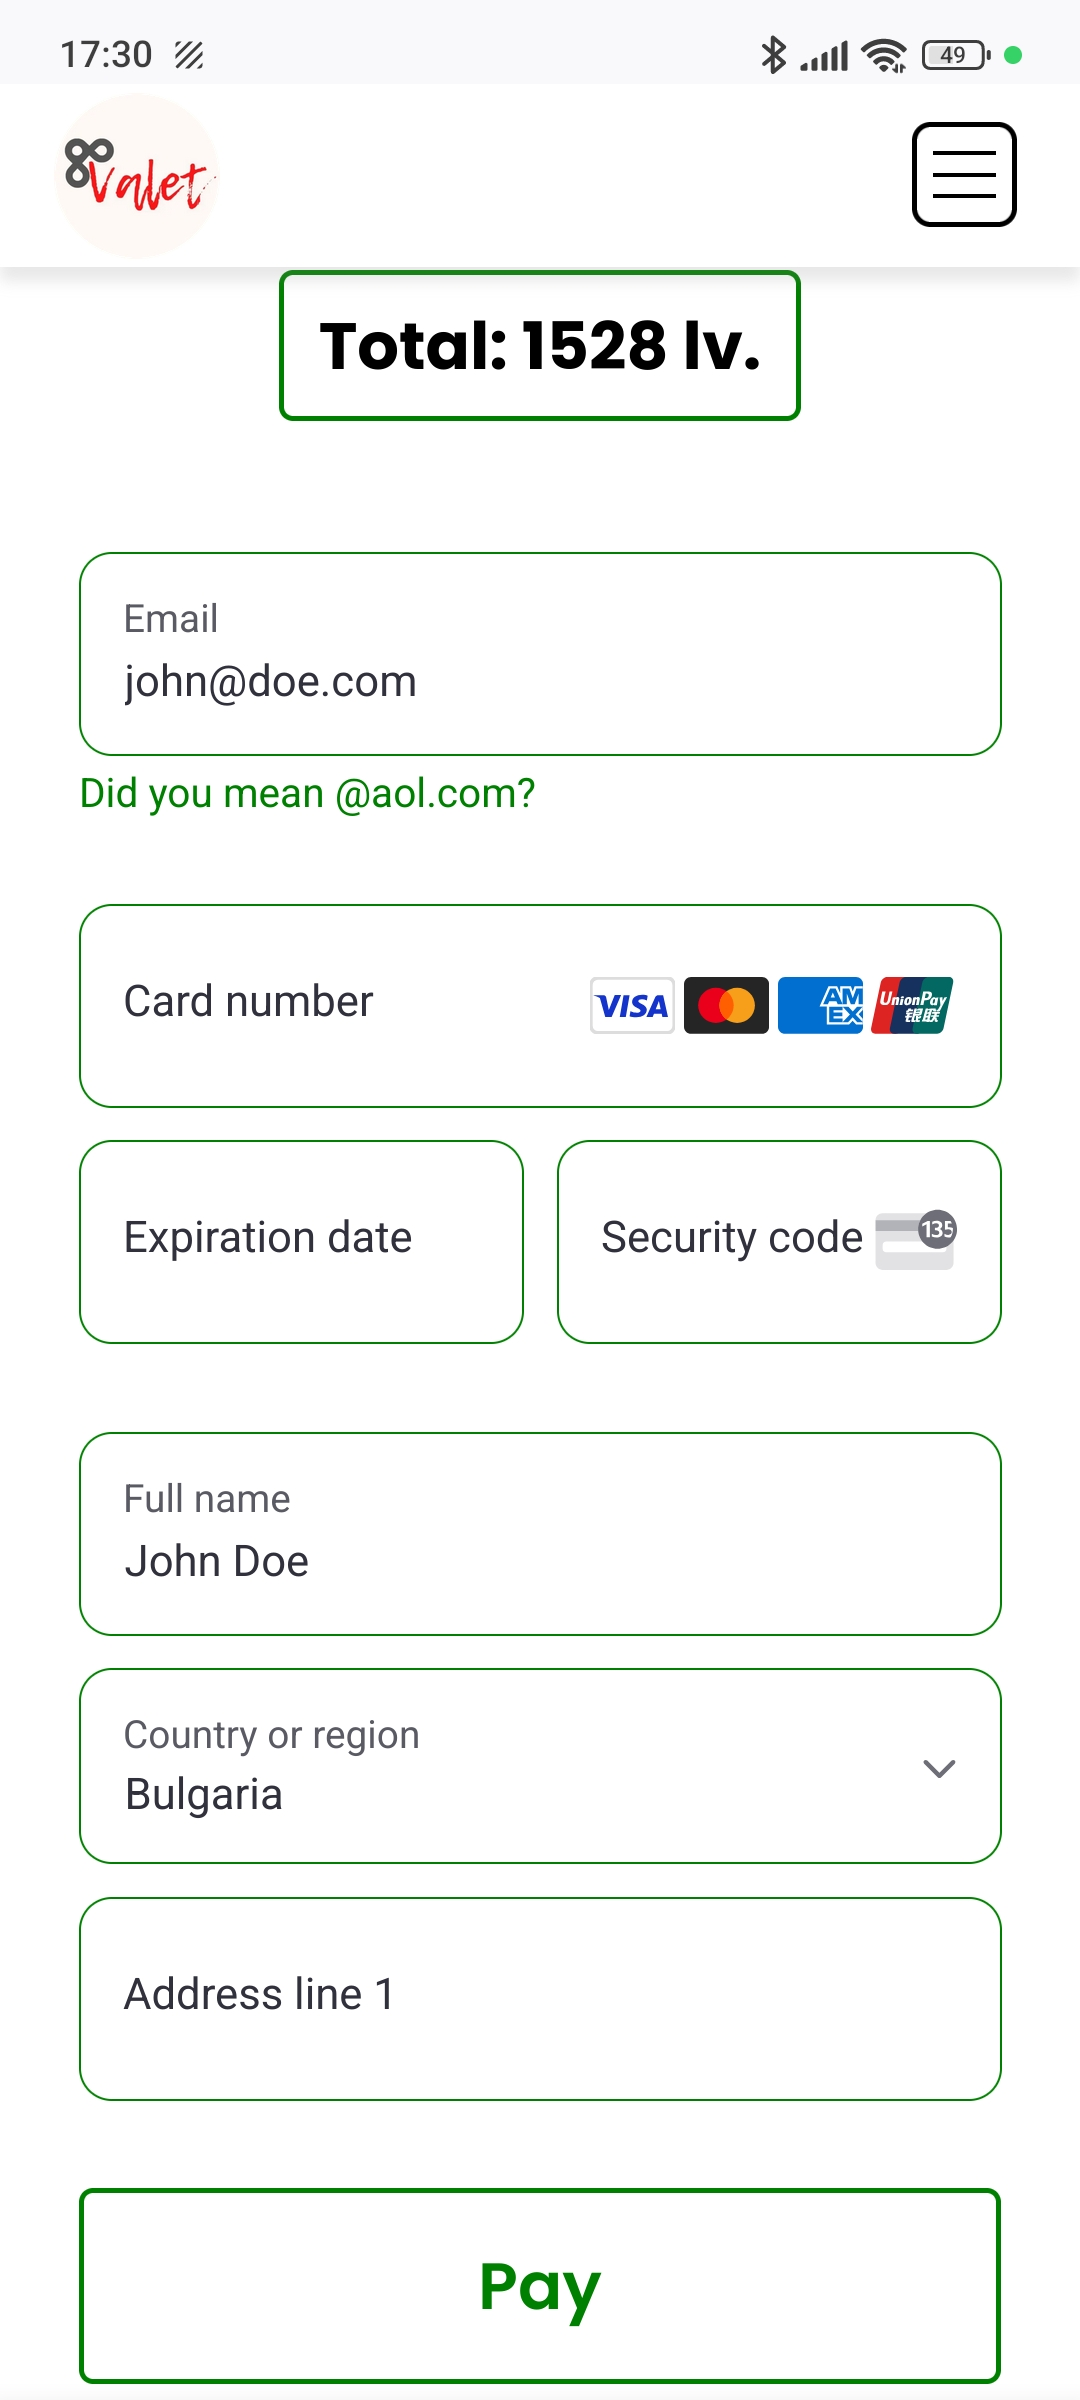Tap the Visa card icon
The image size is (1080, 2400).
pos(632,1005)
